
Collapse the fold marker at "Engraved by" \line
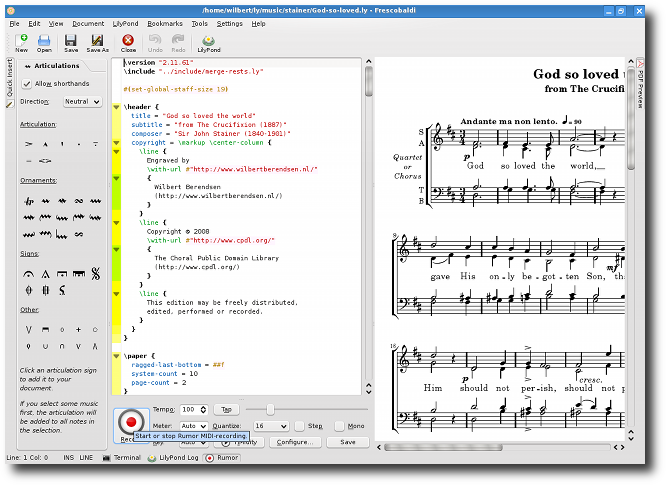116,152
